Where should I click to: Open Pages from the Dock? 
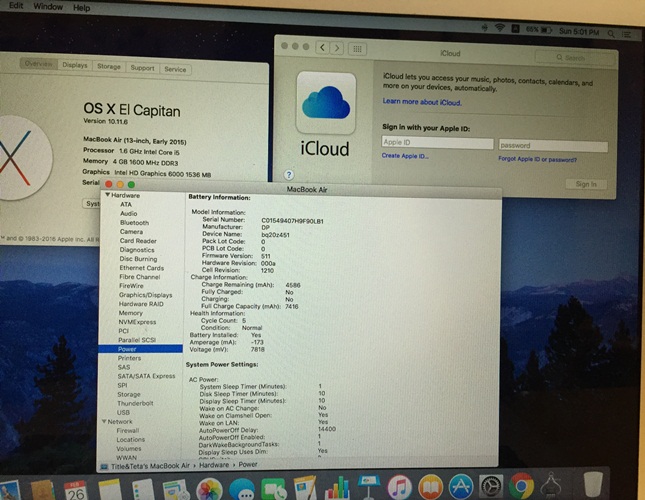click(305, 488)
